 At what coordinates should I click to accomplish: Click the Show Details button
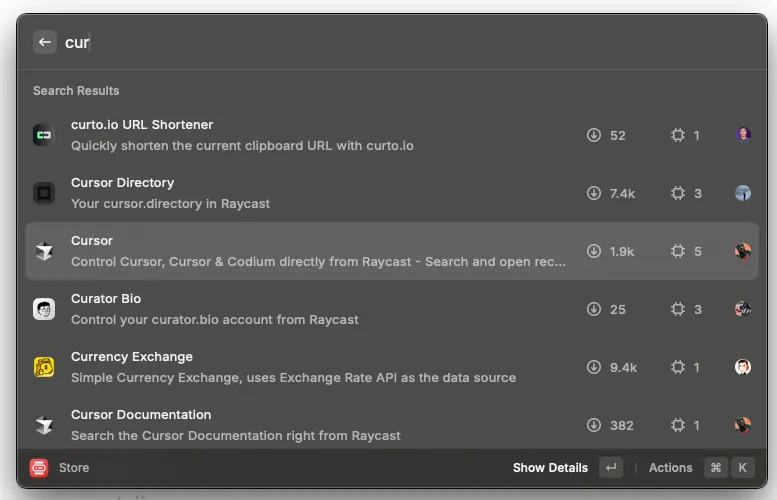coord(550,467)
